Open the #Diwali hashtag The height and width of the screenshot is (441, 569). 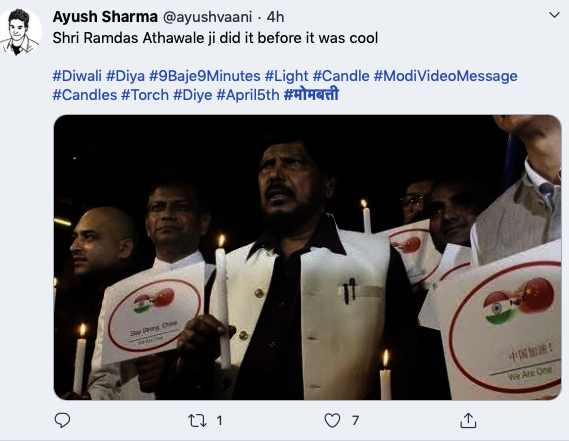pos(77,76)
